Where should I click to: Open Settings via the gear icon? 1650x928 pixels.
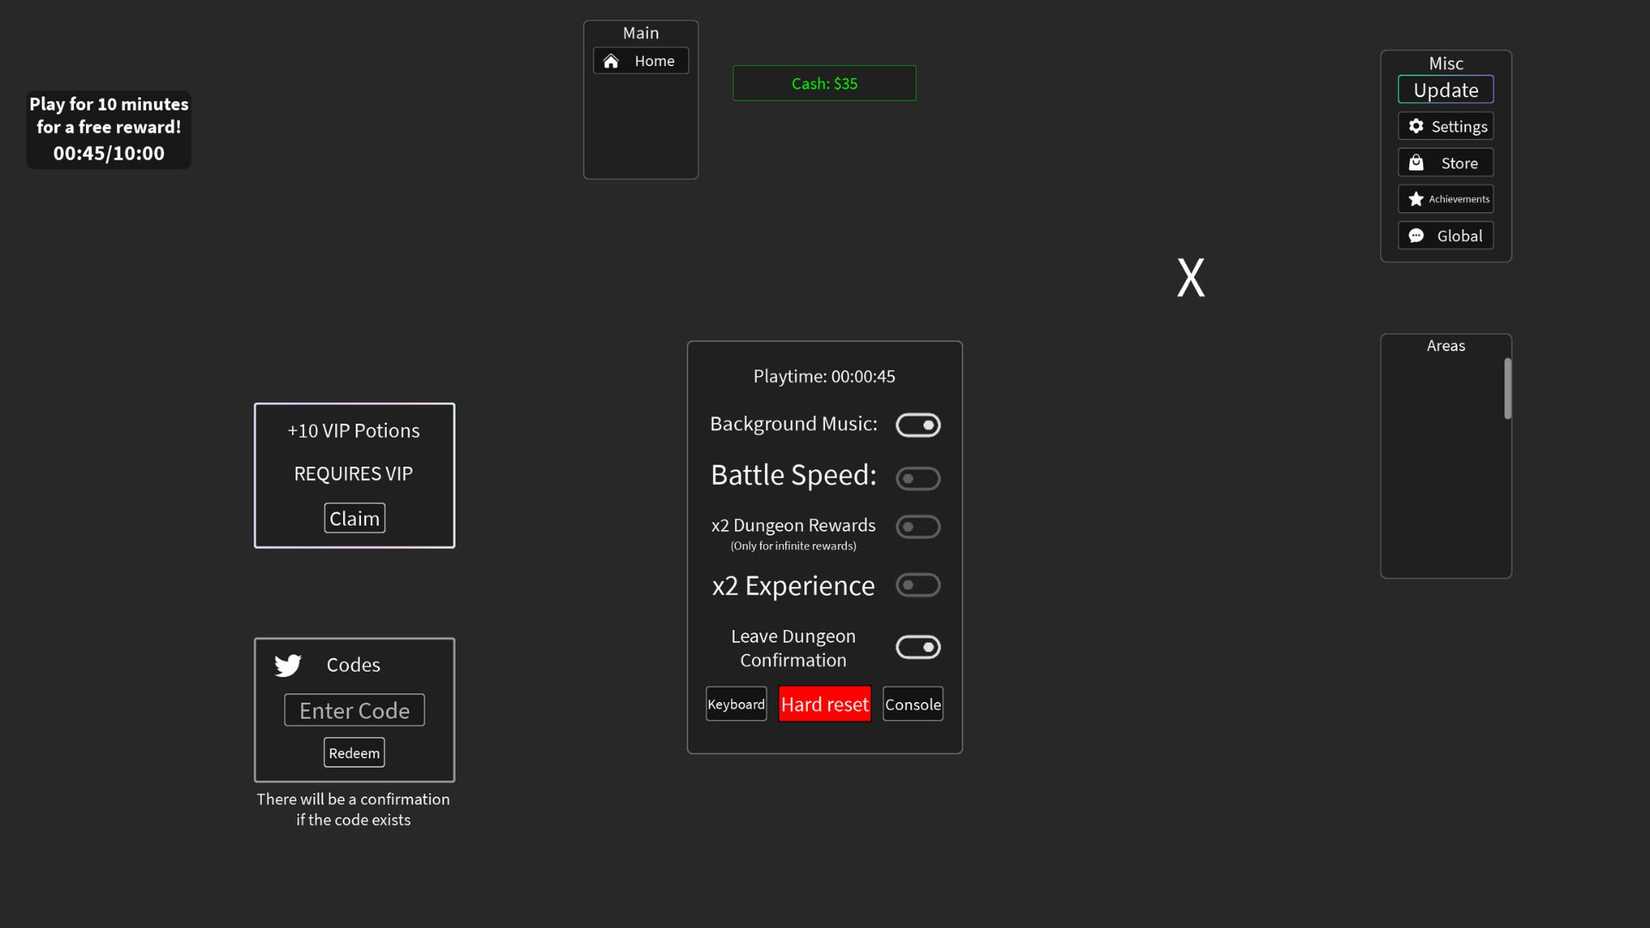point(1416,126)
